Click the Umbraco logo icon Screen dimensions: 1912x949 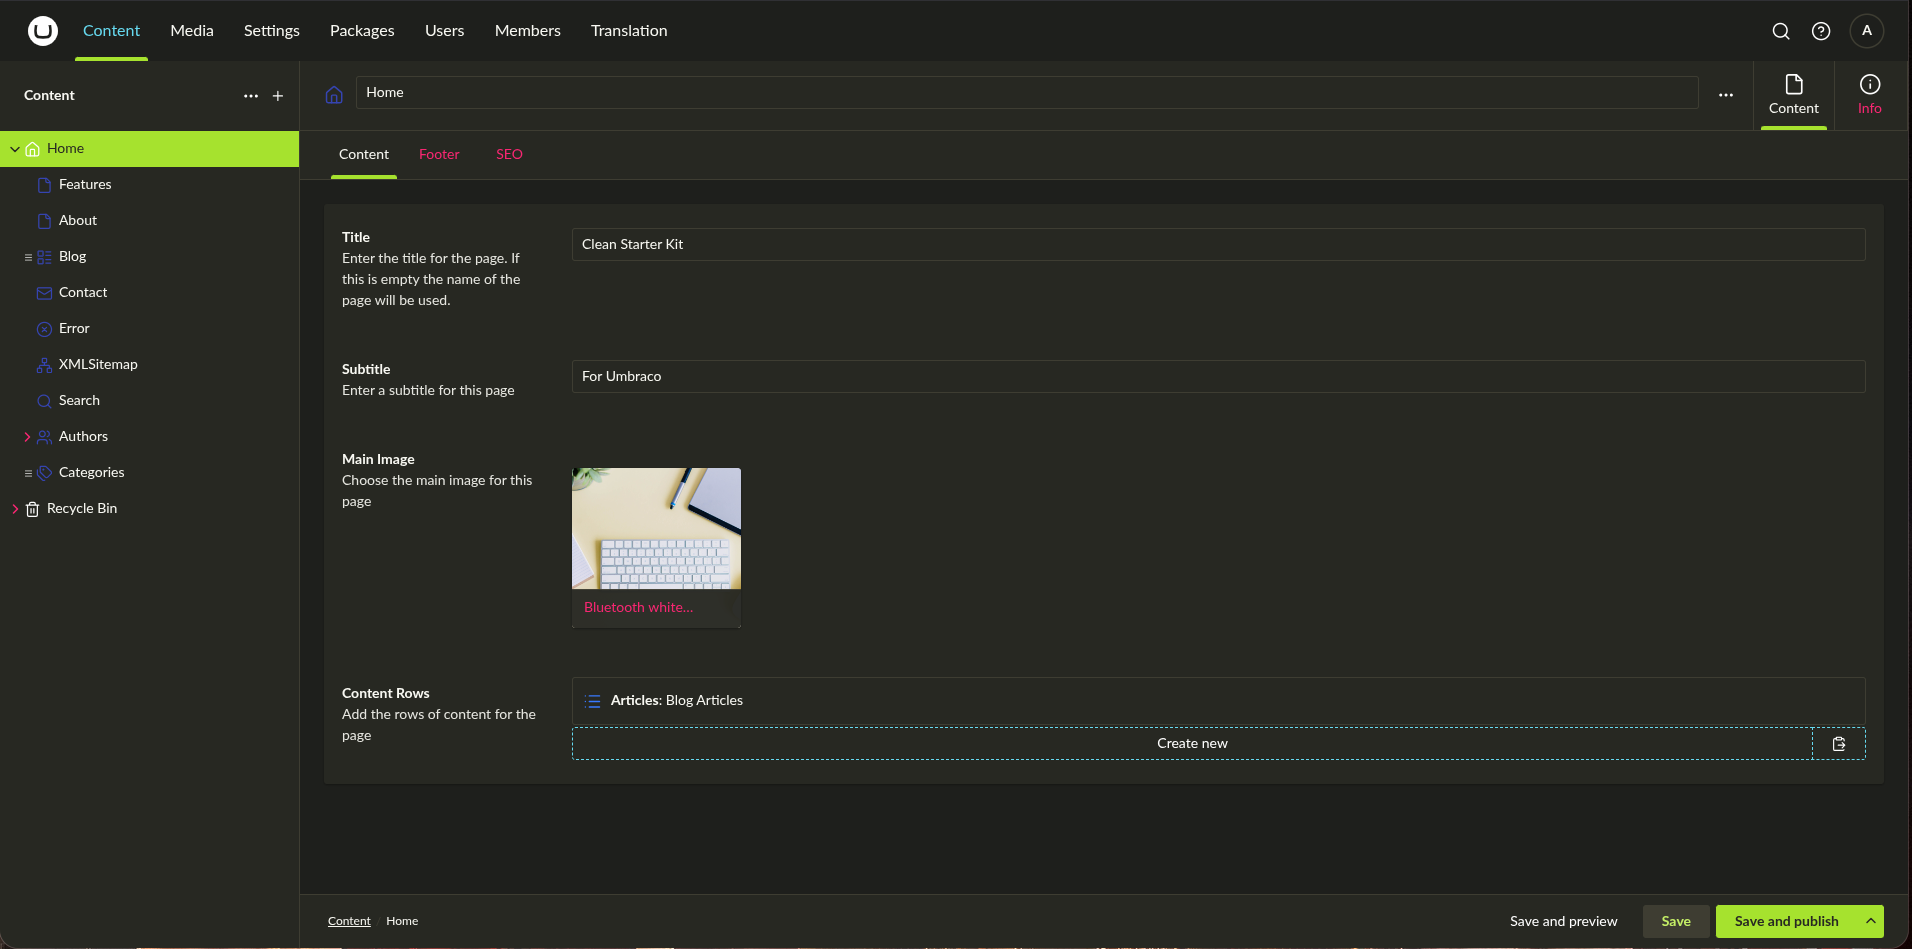coord(43,31)
